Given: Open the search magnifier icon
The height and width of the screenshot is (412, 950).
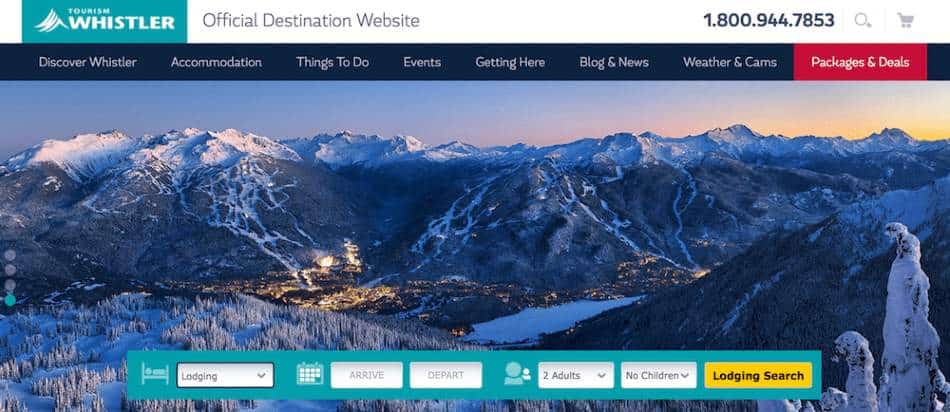Looking at the screenshot, I should tap(863, 21).
